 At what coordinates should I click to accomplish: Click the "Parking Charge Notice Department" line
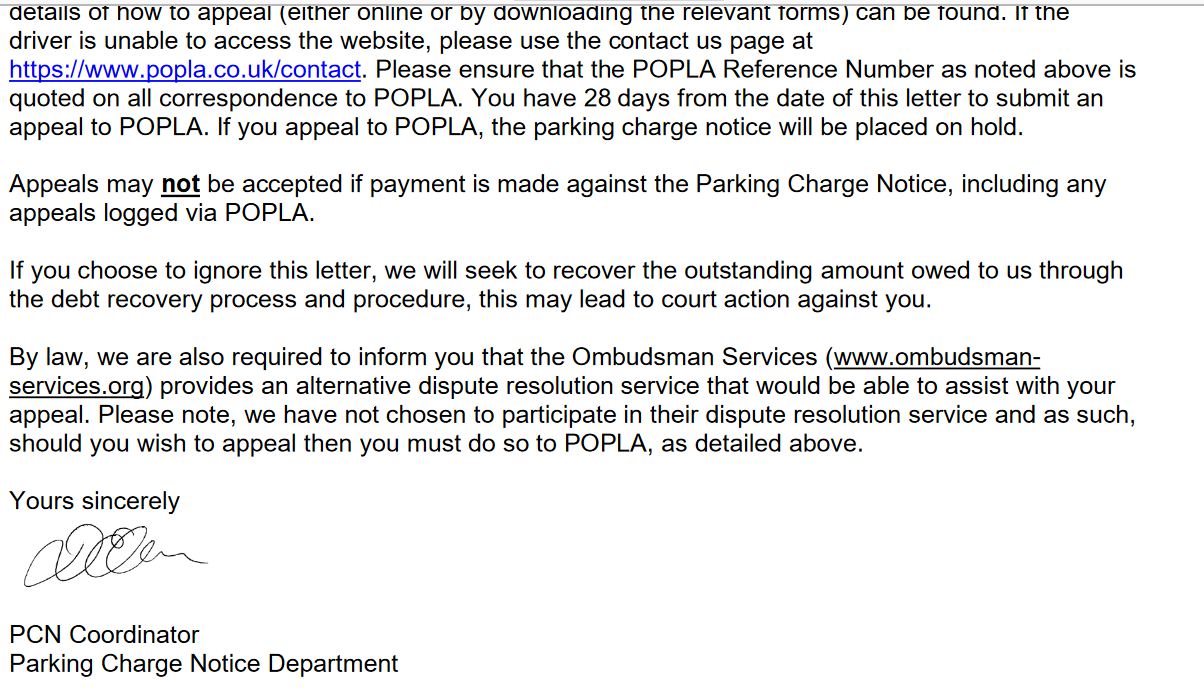[x=204, y=663]
